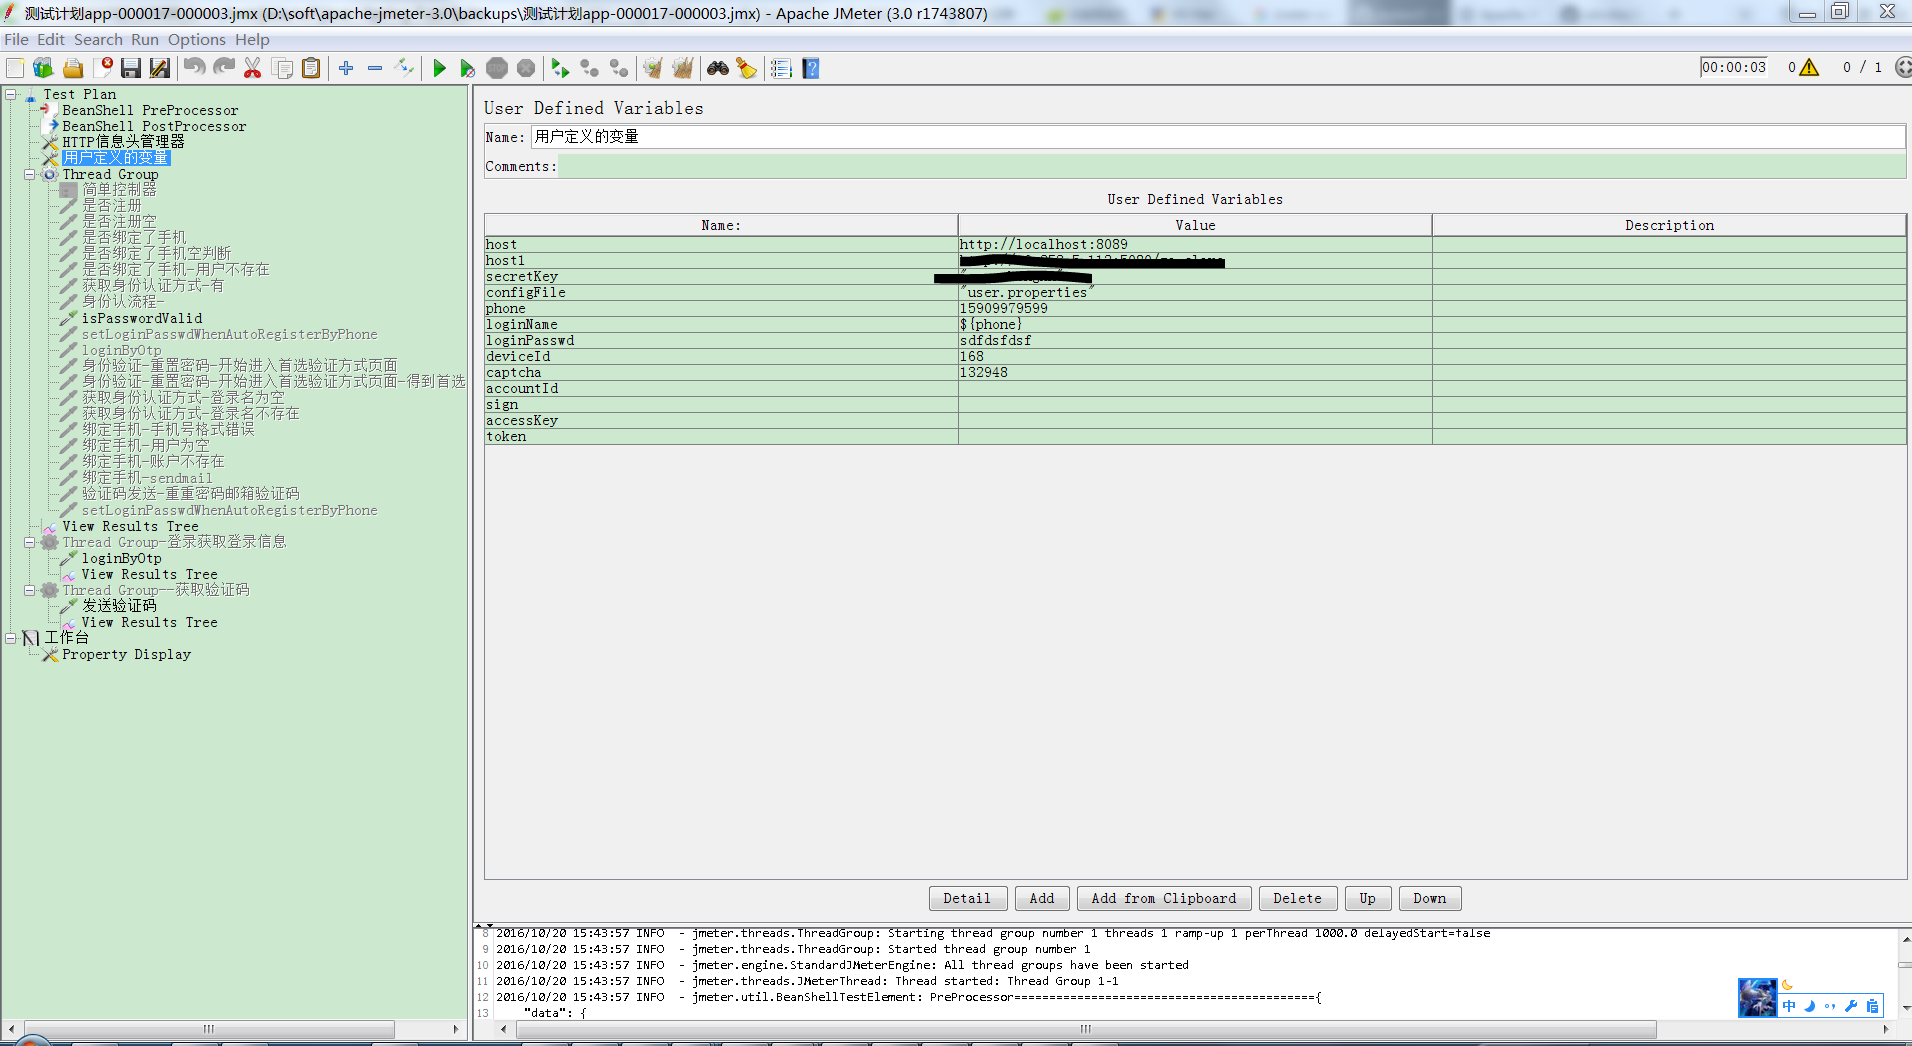Collapse the first Thread Group node
Viewport: 1912px width, 1046px height.
[x=30, y=174]
